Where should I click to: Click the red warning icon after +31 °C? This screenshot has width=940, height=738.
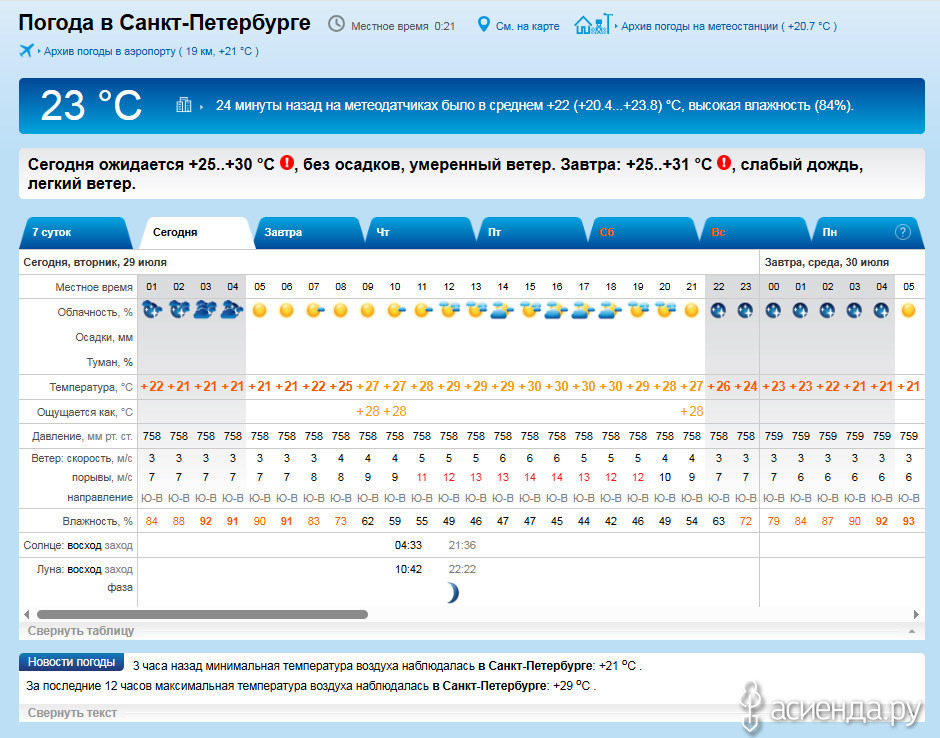724,162
